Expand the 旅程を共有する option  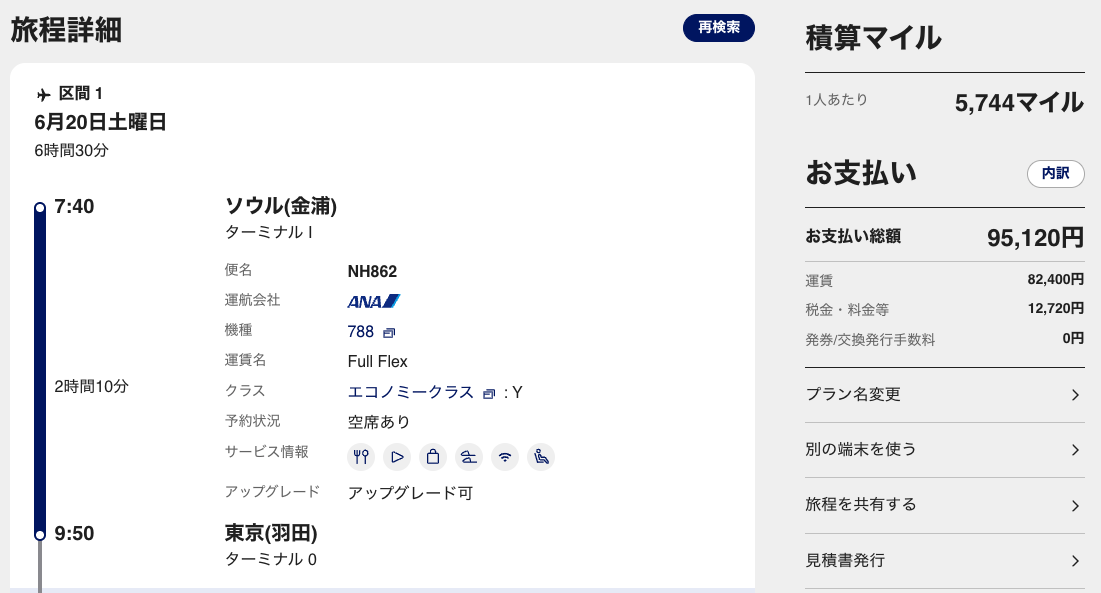(x=944, y=505)
